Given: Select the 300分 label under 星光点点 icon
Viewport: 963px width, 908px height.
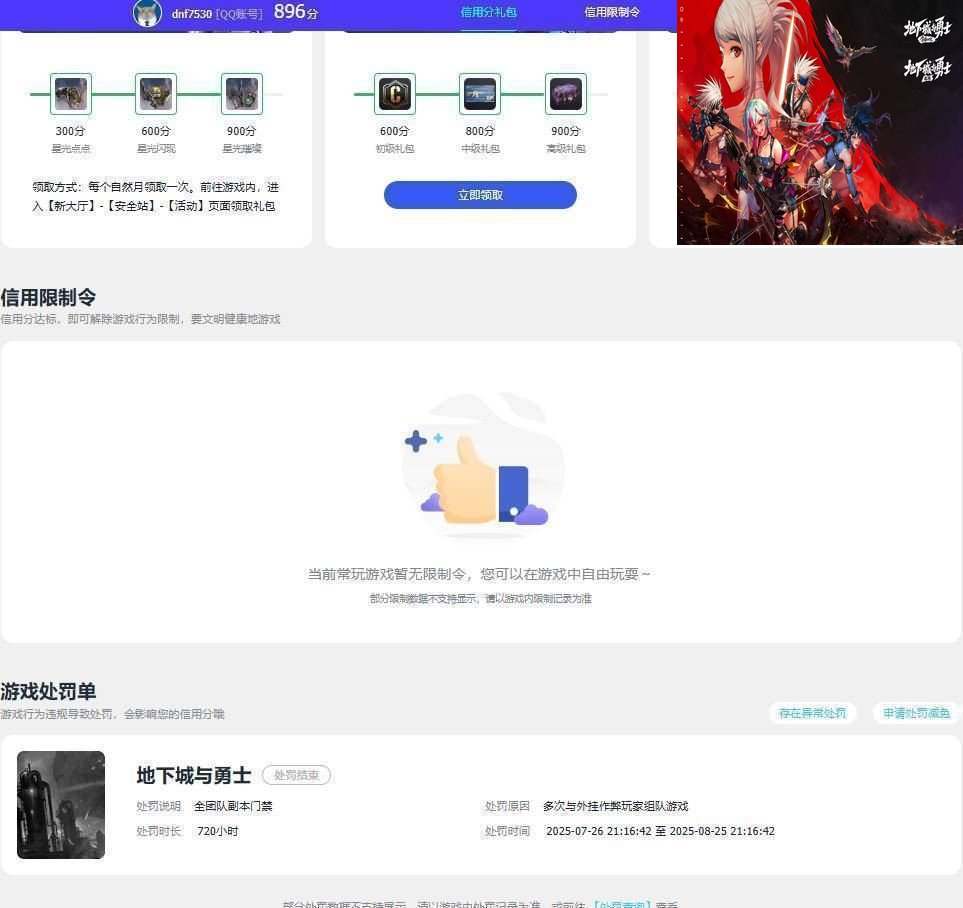Looking at the screenshot, I should (71, 131).
